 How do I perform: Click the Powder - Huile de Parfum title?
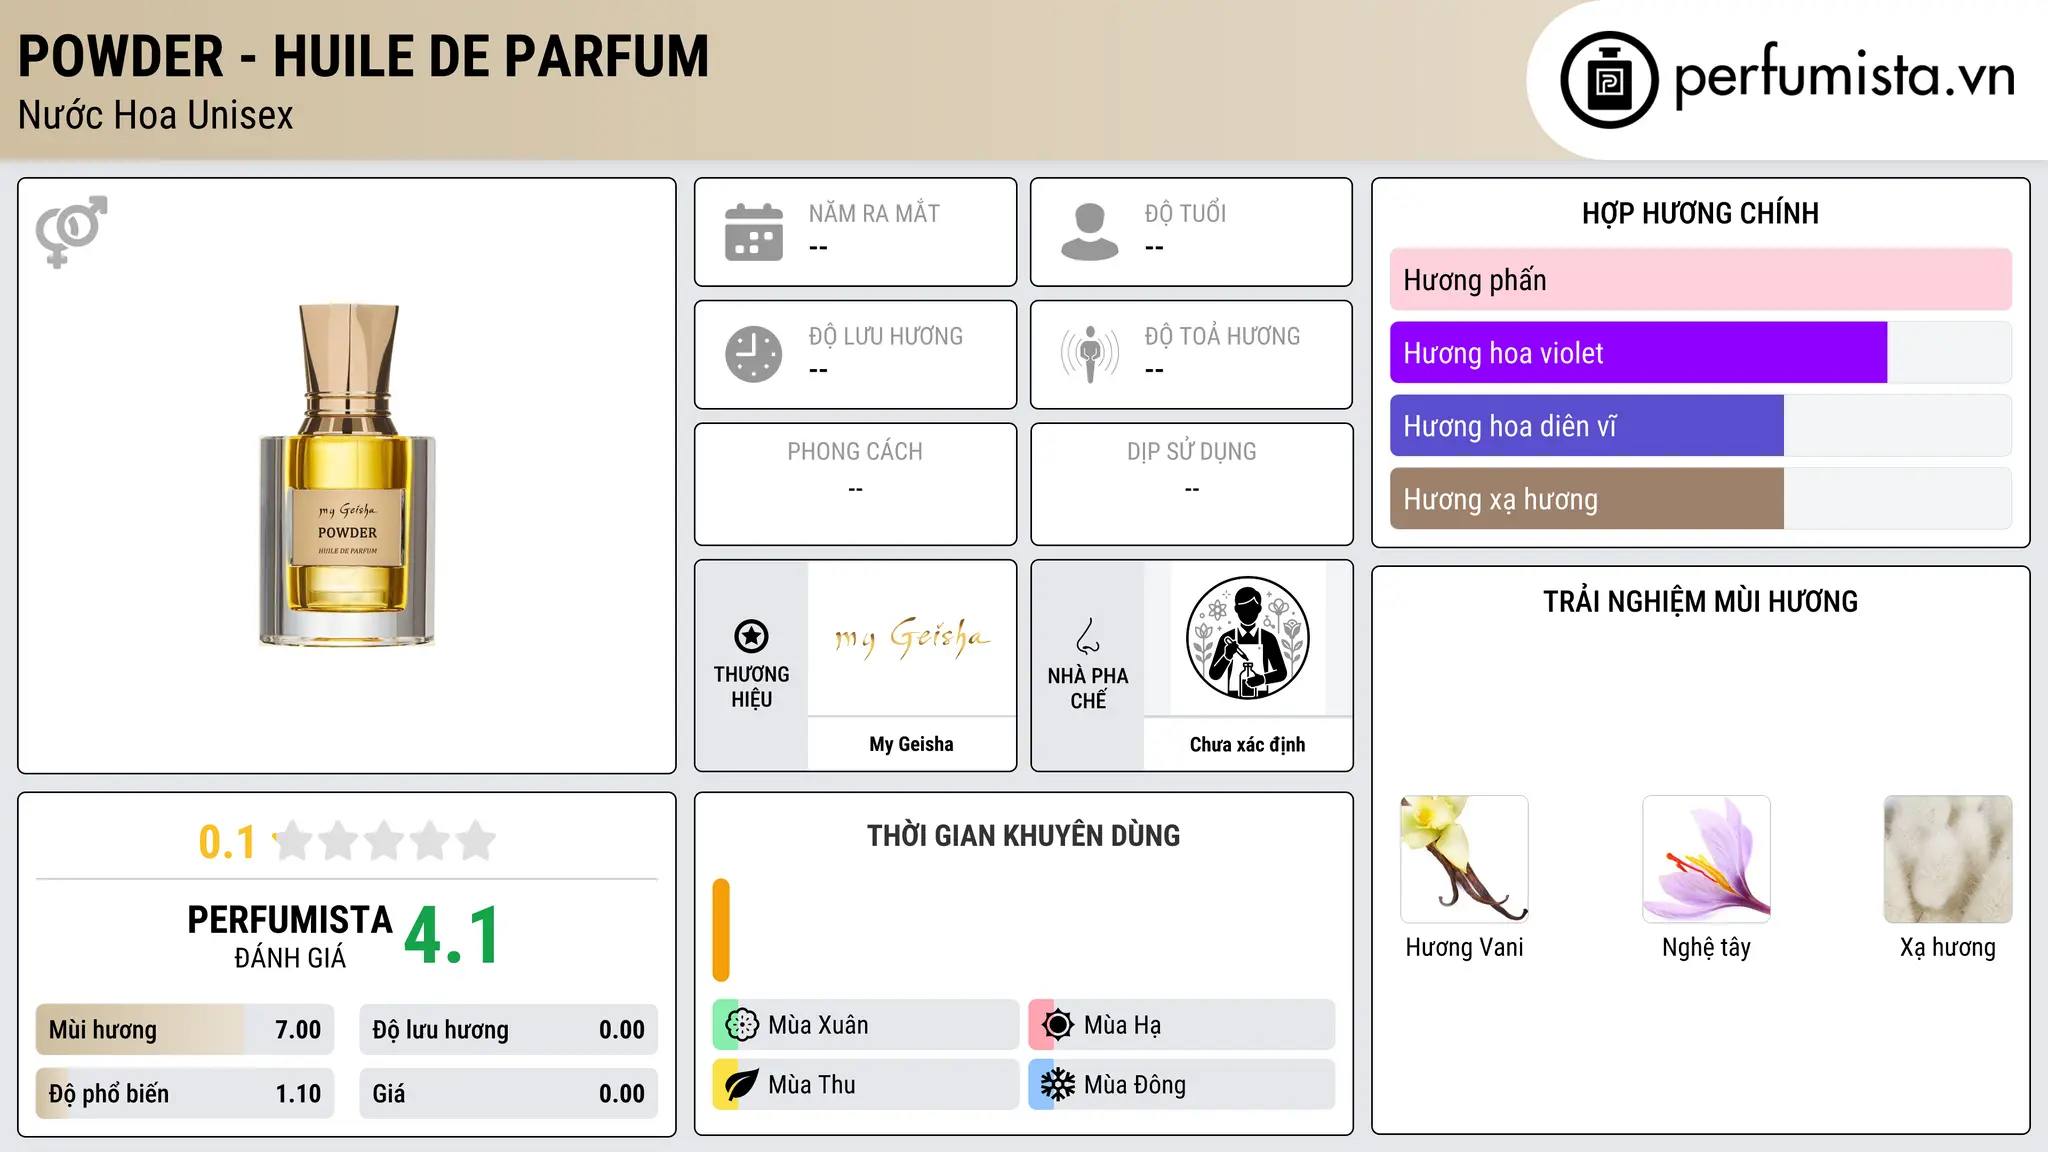click(x=364, y=56)
